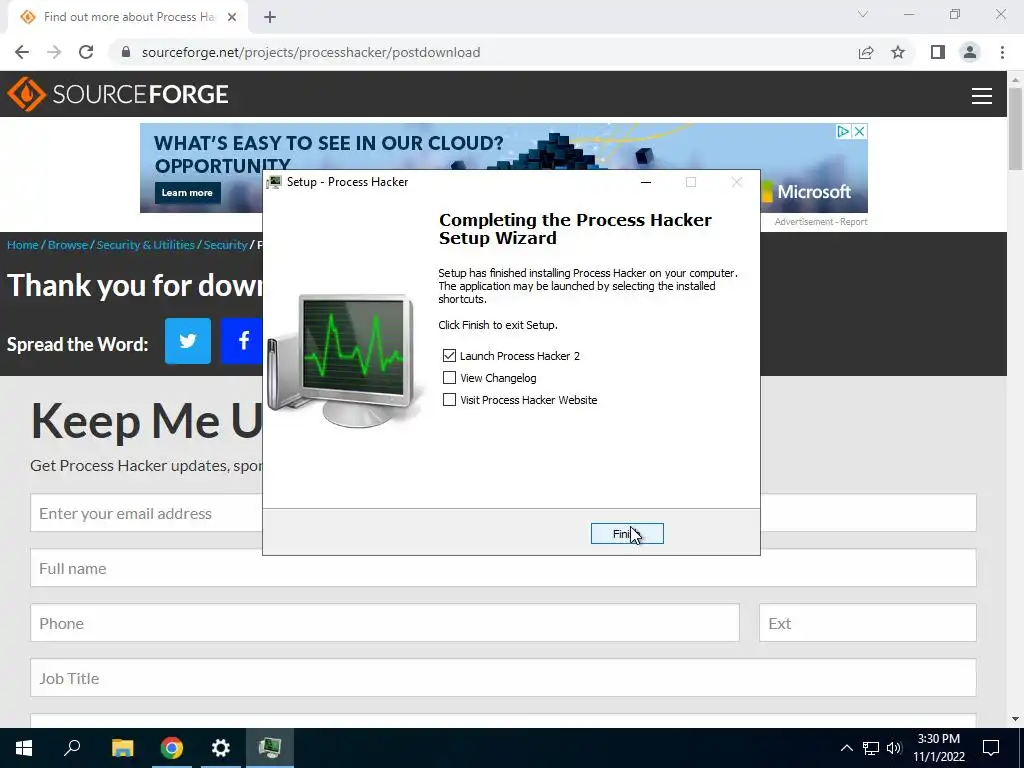Click Process Hacker setup taskbar icon
The height and width of the screenshot is (768, 1024).
pos(270,748)
